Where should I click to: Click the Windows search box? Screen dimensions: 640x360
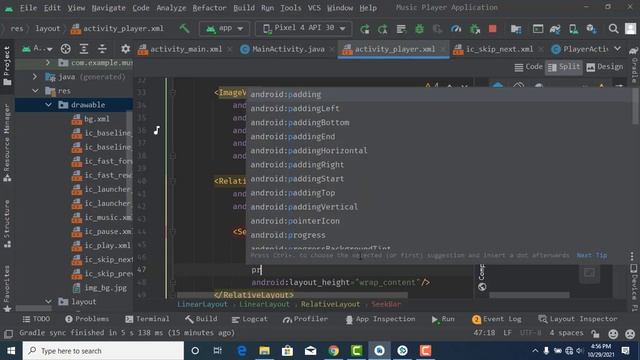pos(103,351)
